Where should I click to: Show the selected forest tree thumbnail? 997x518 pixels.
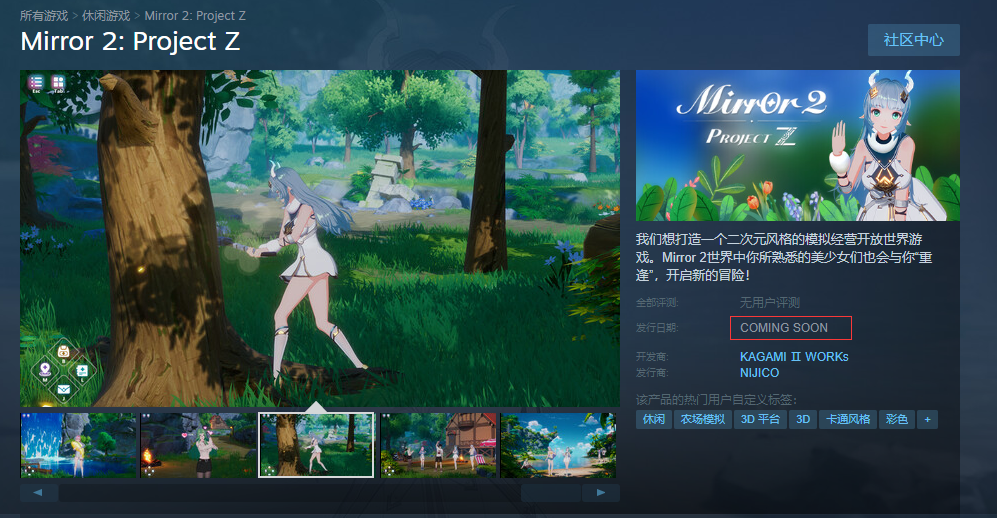click(316, 445)
